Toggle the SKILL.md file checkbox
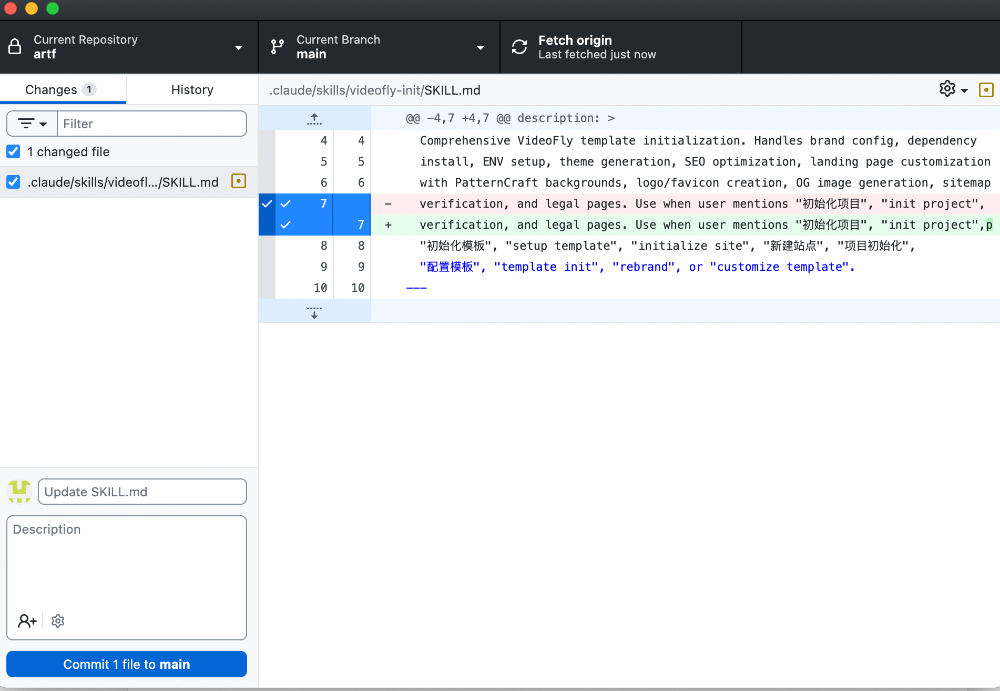The width and height of the screenshot is (1000, 691). tap(13, 182)
